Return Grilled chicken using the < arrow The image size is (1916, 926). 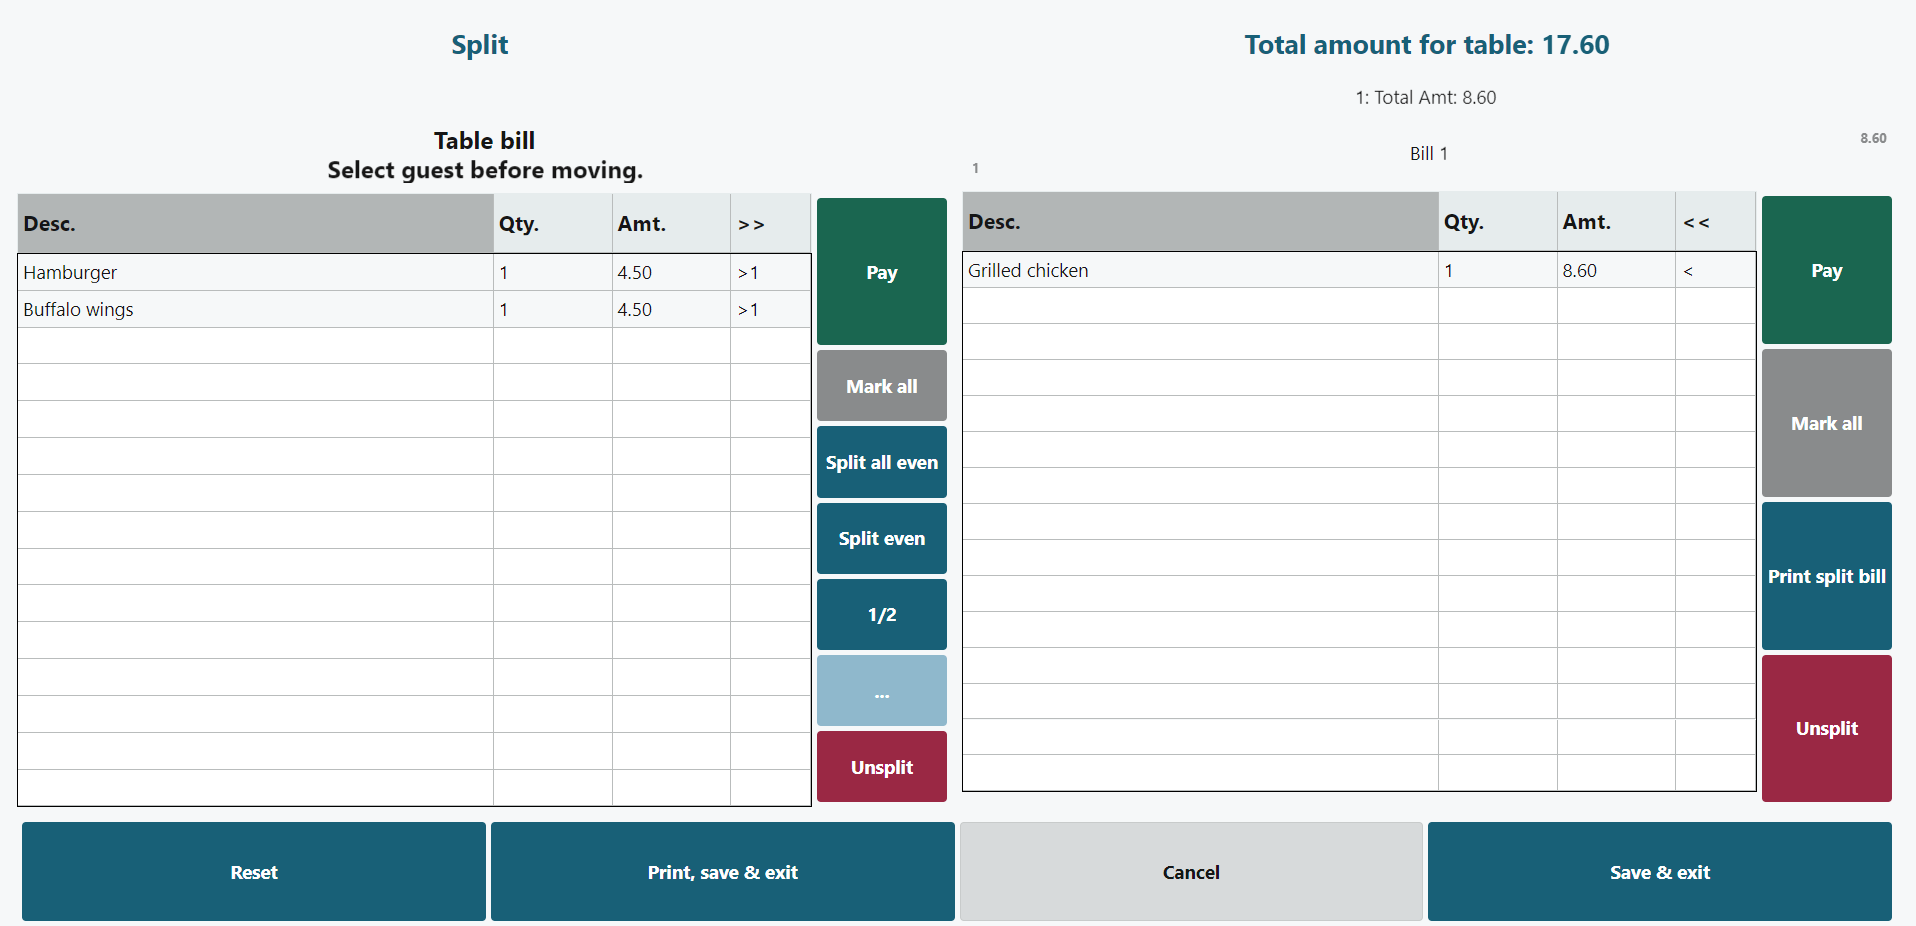pos(1688,271)
